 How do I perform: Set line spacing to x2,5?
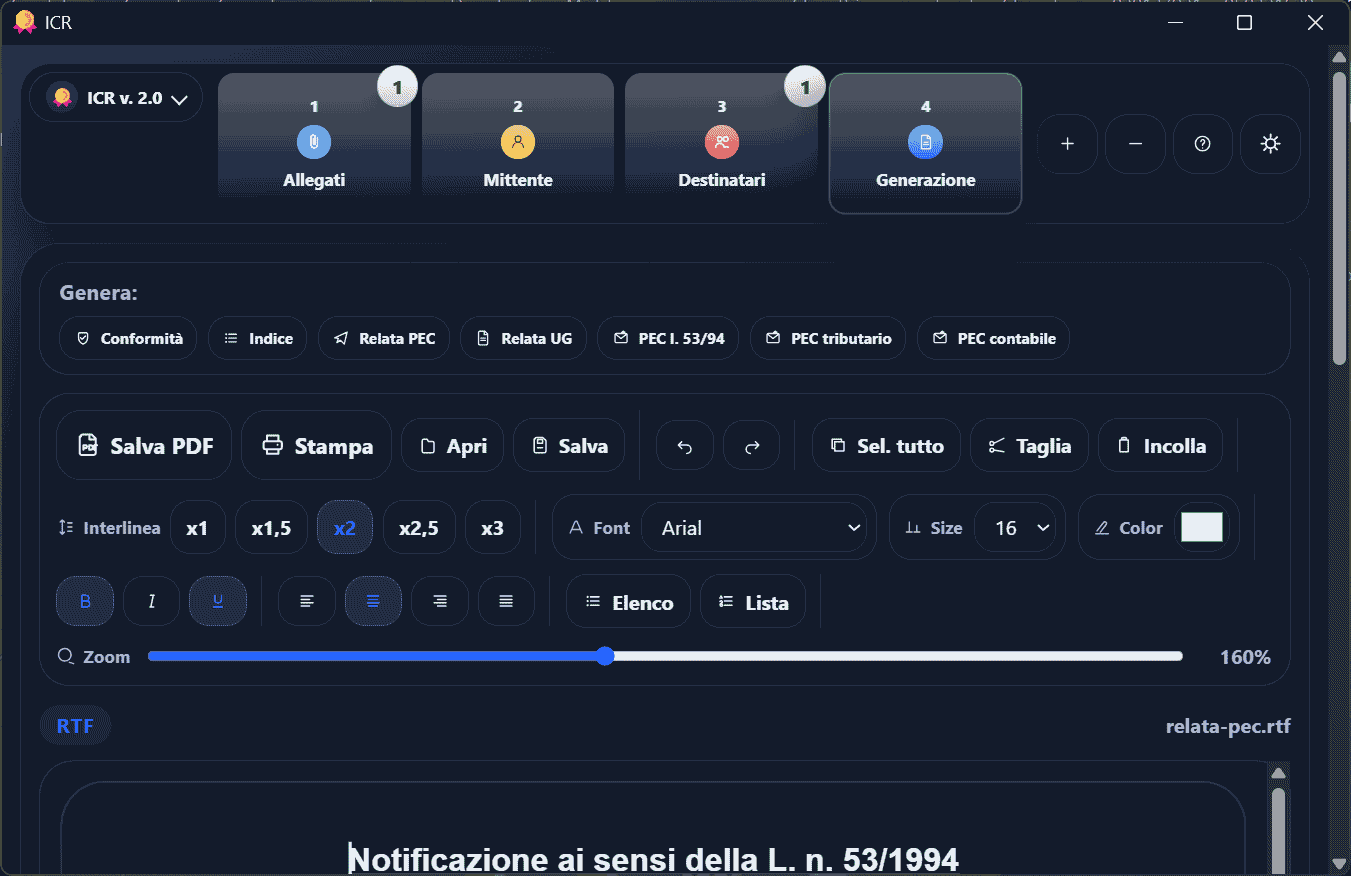(419, 528)
